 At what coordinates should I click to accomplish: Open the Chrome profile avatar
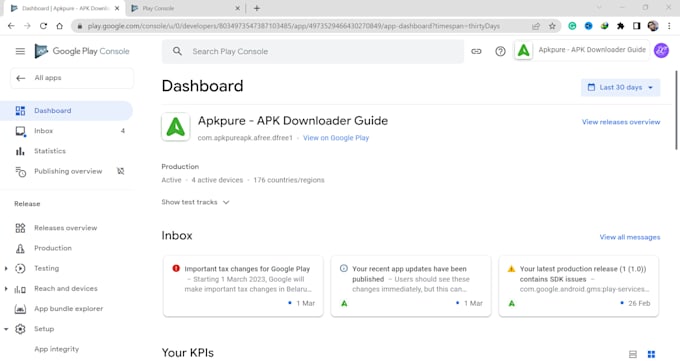pyautogui.click(x=653, y=26)
